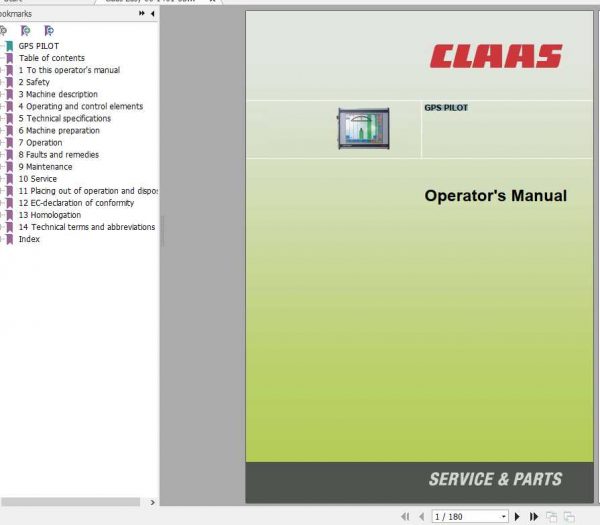
Task: Jump to '1 To this operator's manual'
Action: coord(69,70)
